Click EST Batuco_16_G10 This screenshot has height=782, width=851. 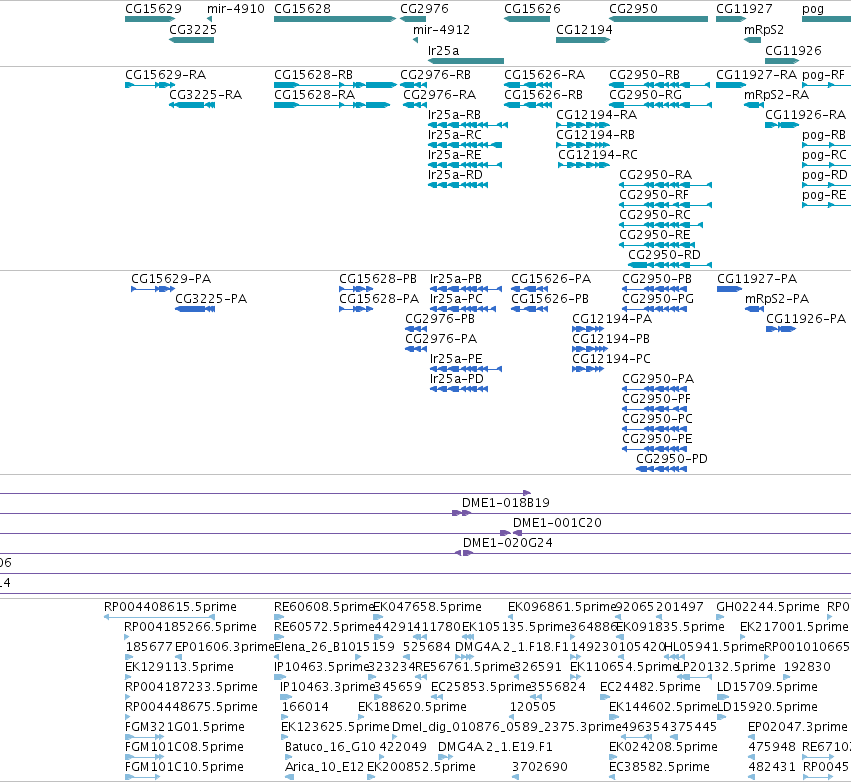(330, 747)
